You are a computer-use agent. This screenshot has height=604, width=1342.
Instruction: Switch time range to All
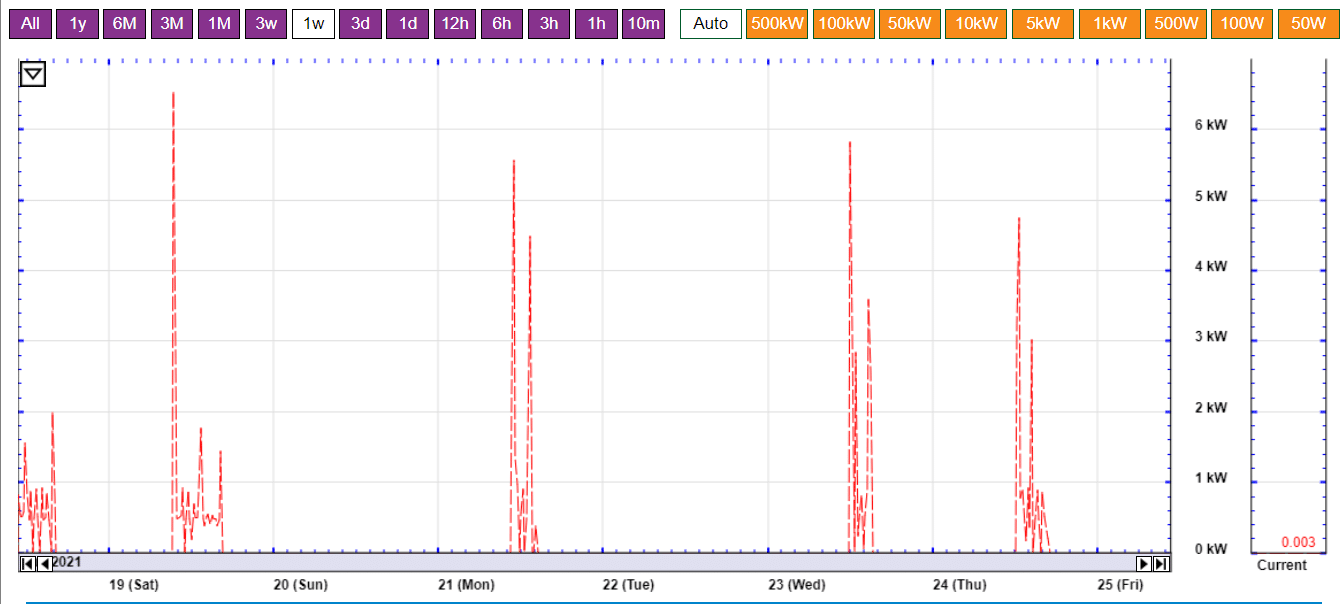(x=30, y=24)
